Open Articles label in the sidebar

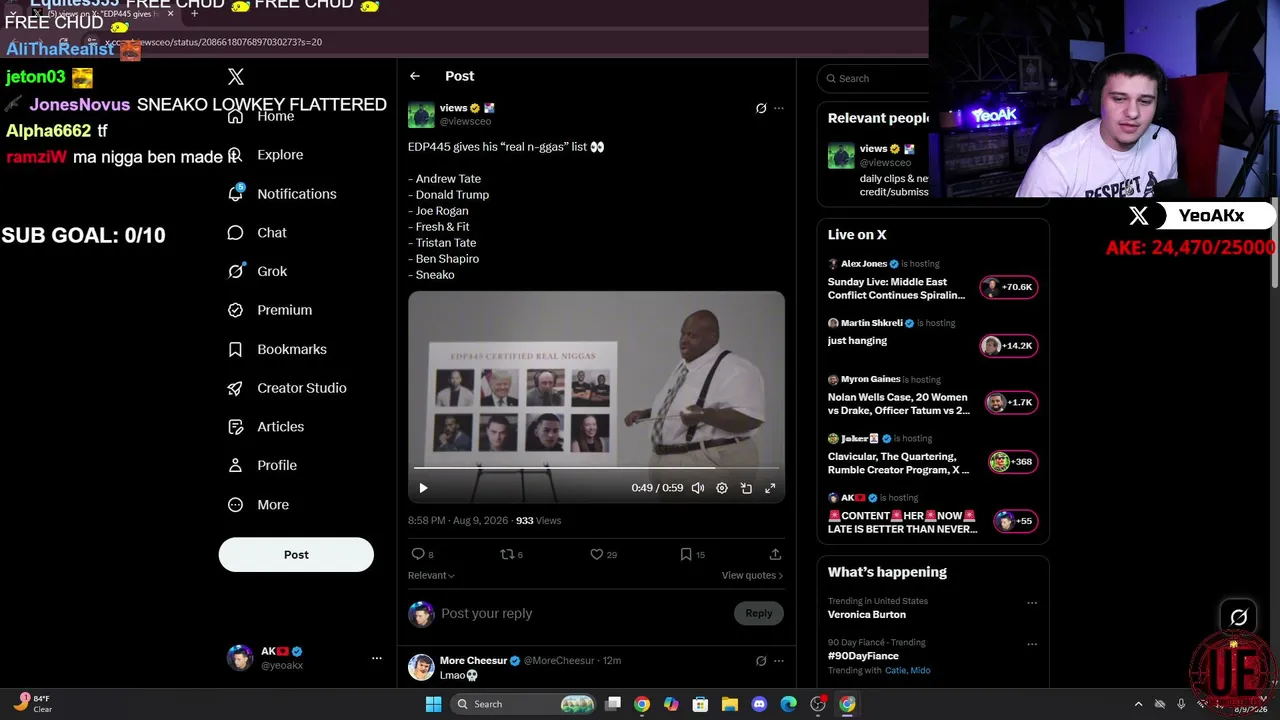coord(280,427)
